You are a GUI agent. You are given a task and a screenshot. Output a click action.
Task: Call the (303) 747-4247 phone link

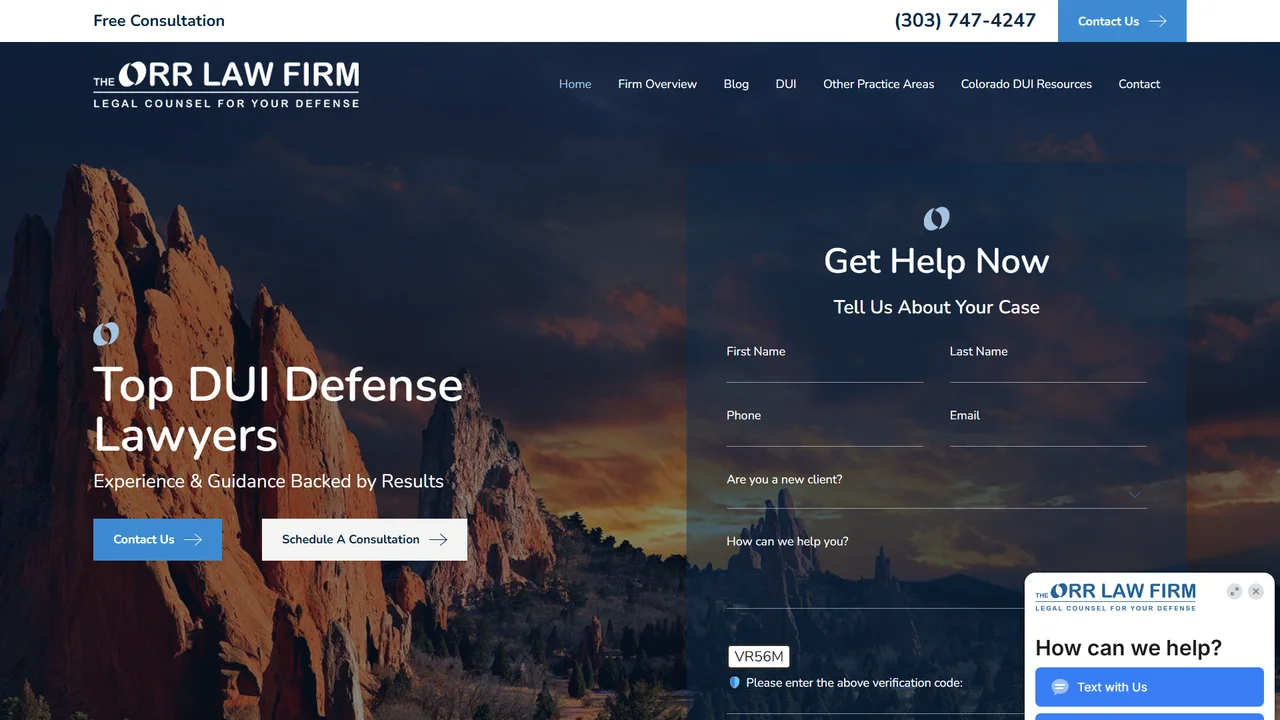coord(965,21)
